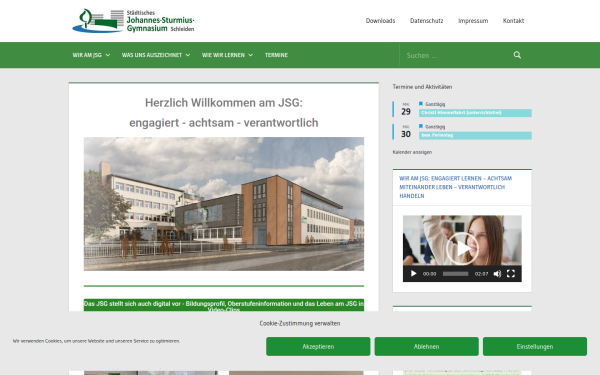This screenshot has width=600, height=375.
Task: Accept cookies with Akzeptieren button
Action: pos(318,346)
